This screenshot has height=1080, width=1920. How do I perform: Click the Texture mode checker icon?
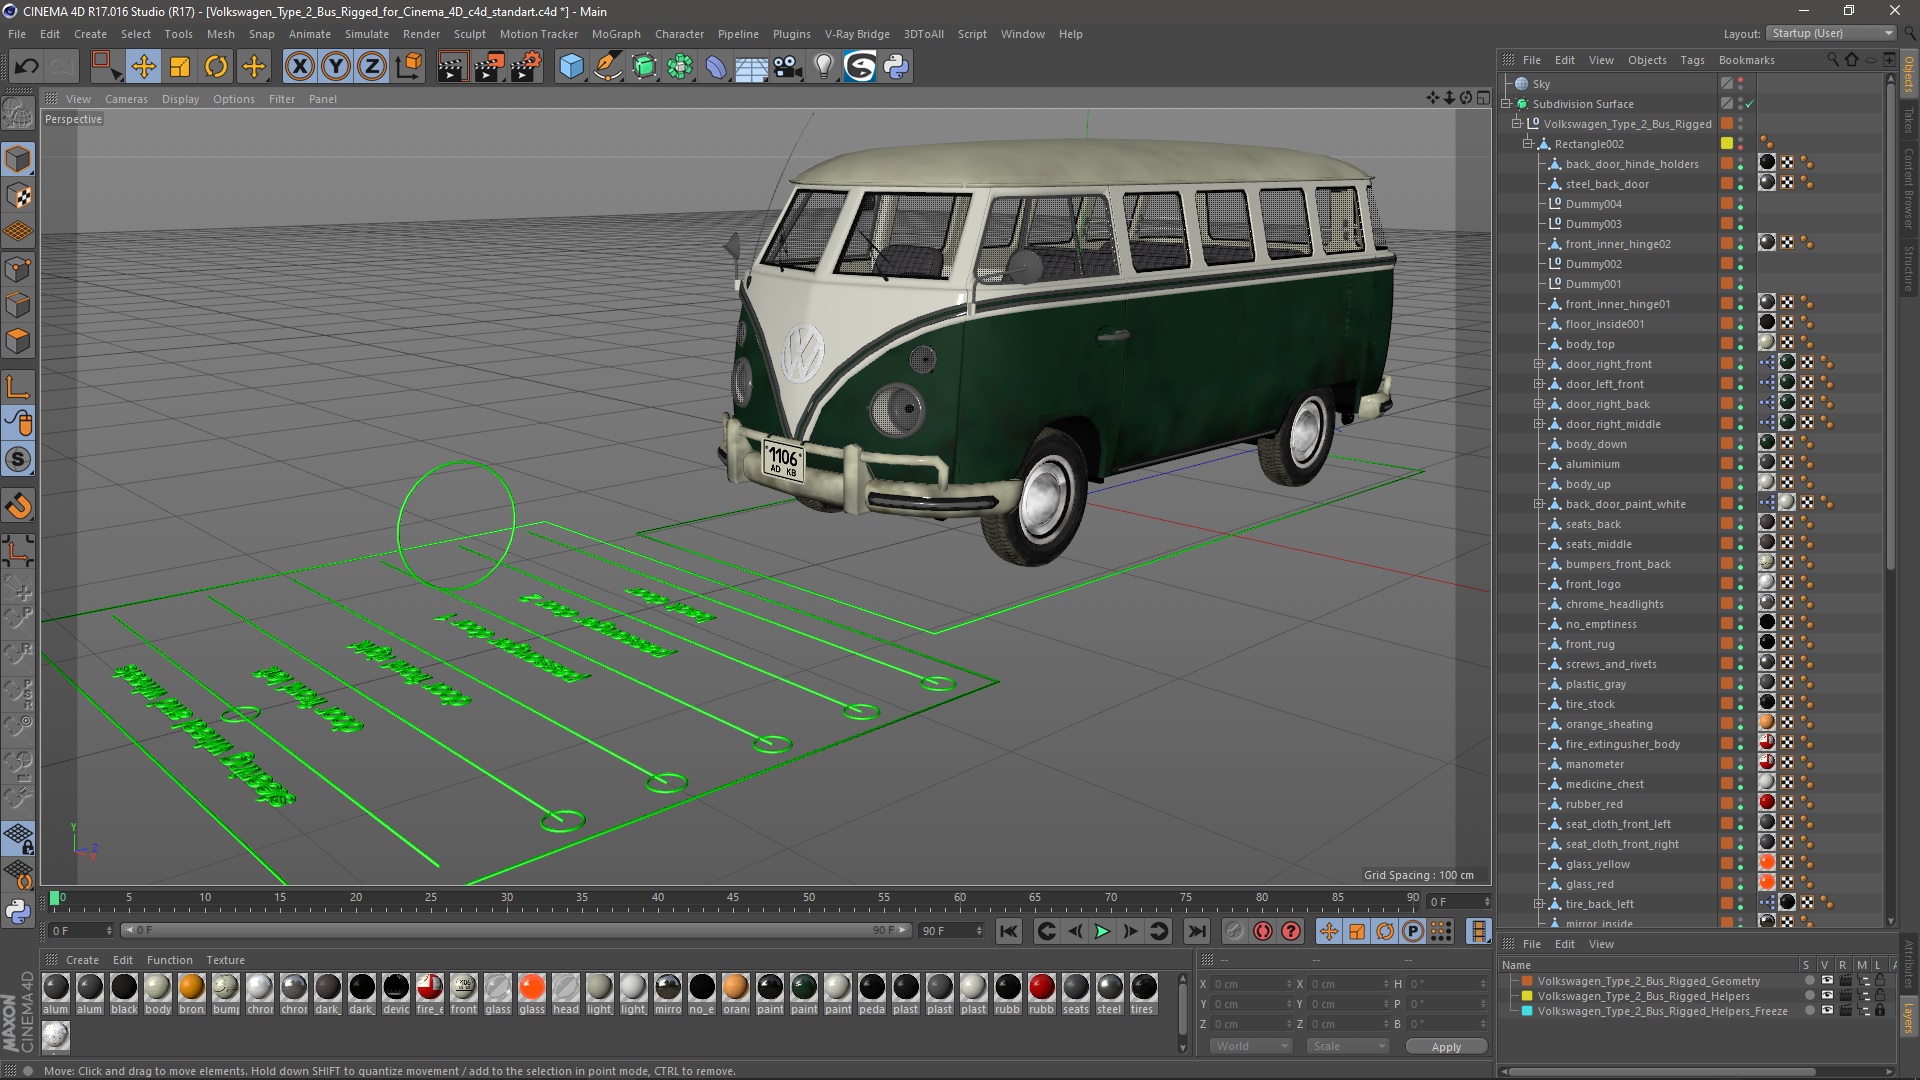pos(18,196)
